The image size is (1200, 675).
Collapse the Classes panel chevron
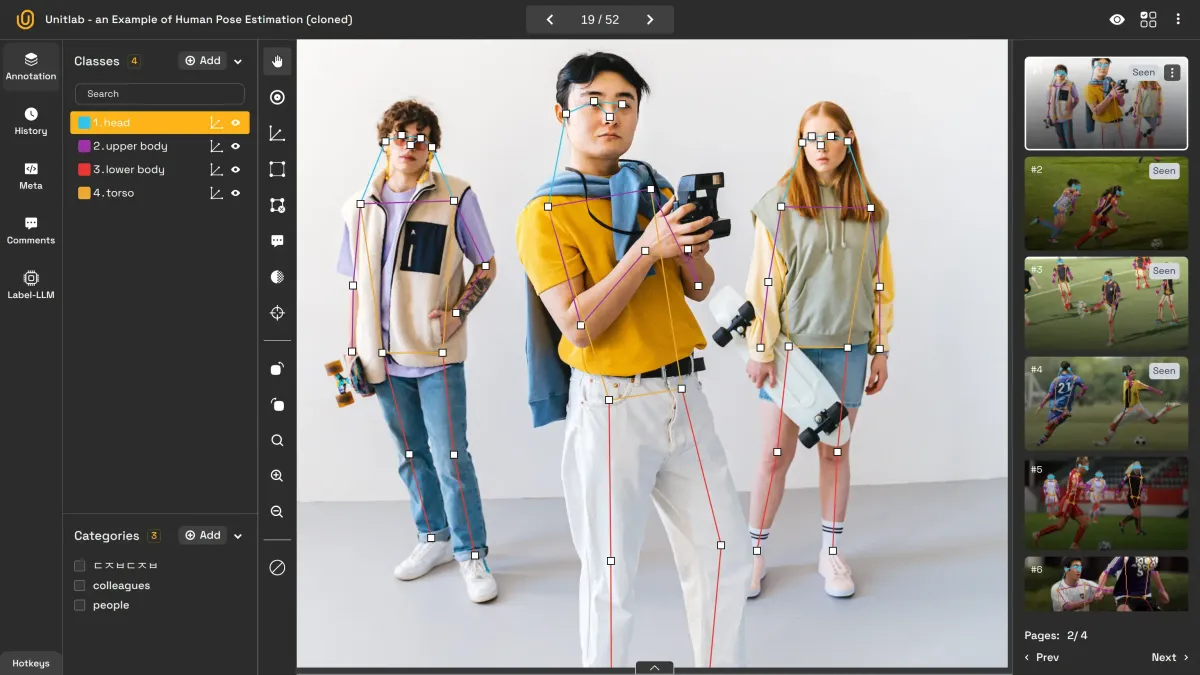point(238,61)
